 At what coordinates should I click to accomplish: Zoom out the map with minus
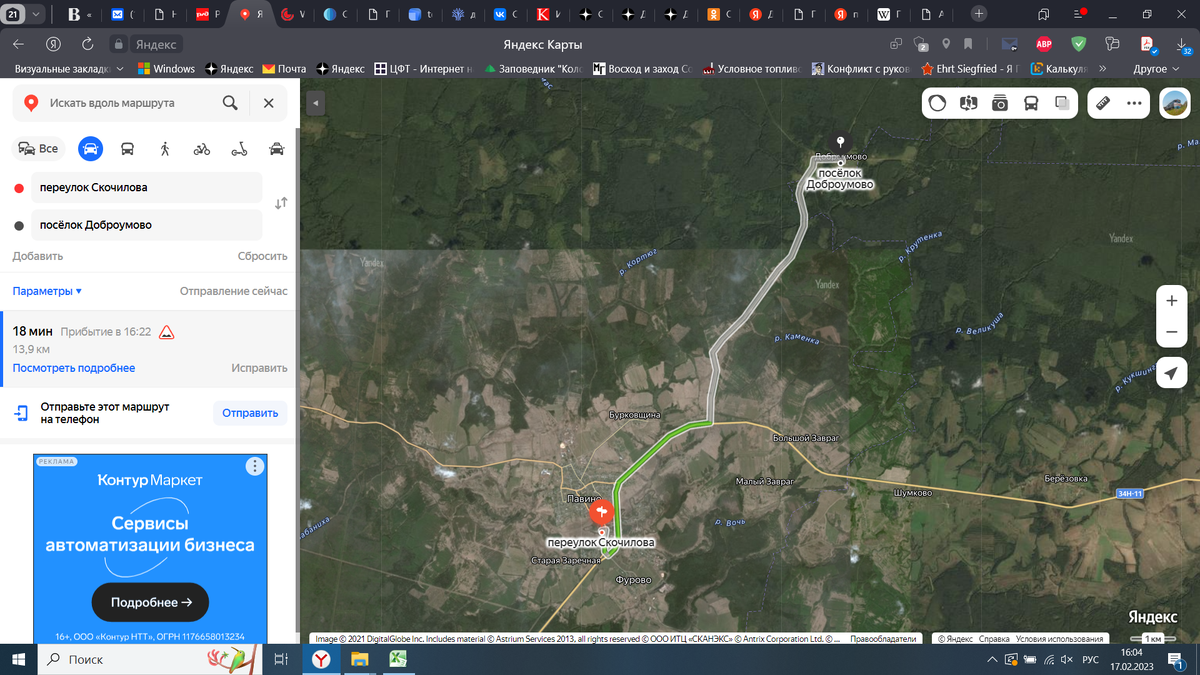coord(1171,331)
